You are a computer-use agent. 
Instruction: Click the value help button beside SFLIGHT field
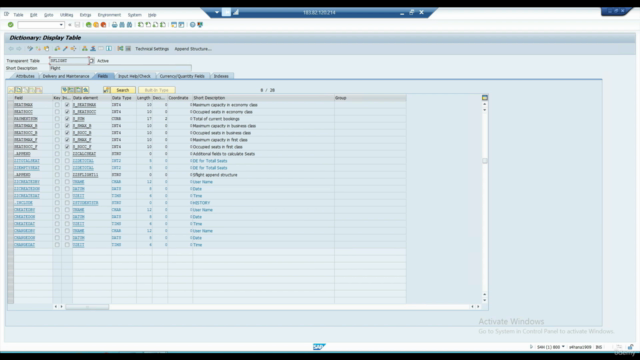(x=91, y=60)
